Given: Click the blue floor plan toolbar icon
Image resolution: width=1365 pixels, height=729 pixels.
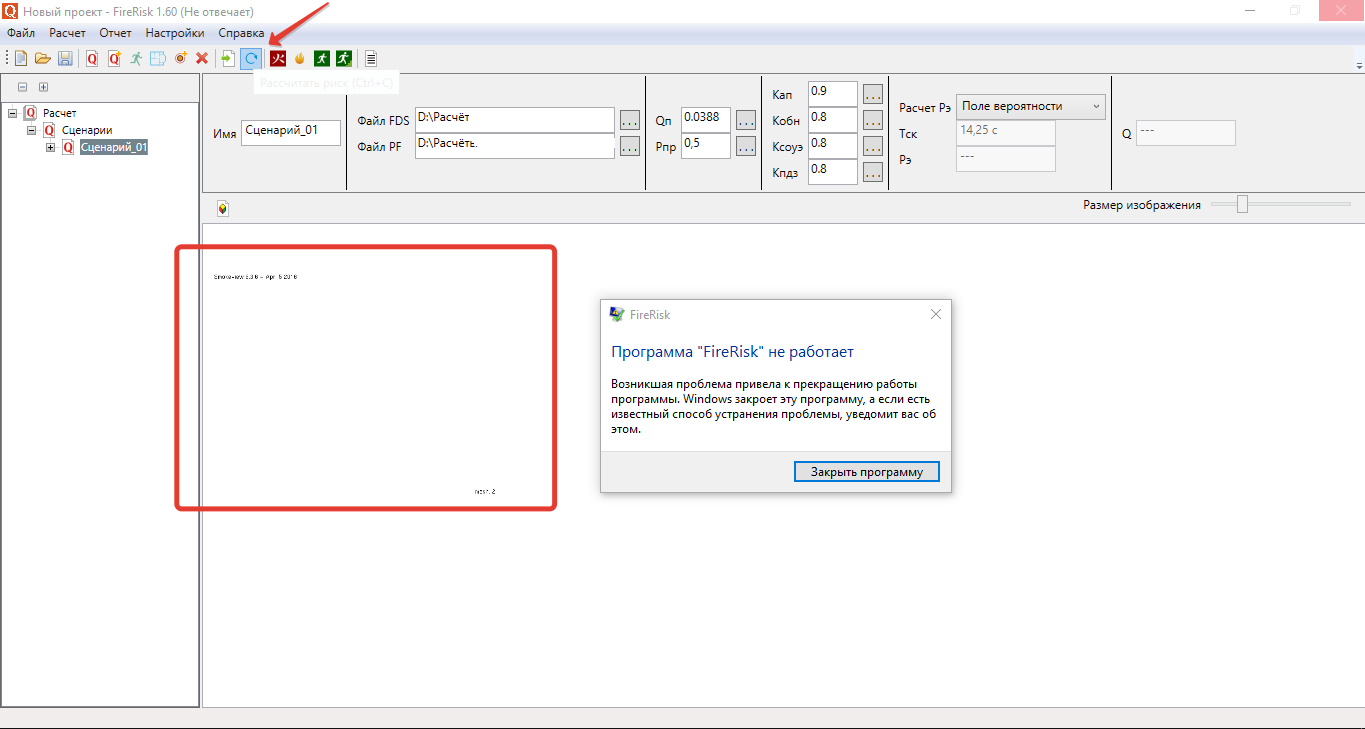Looking at the screenshot, I should tap(158, 58).
